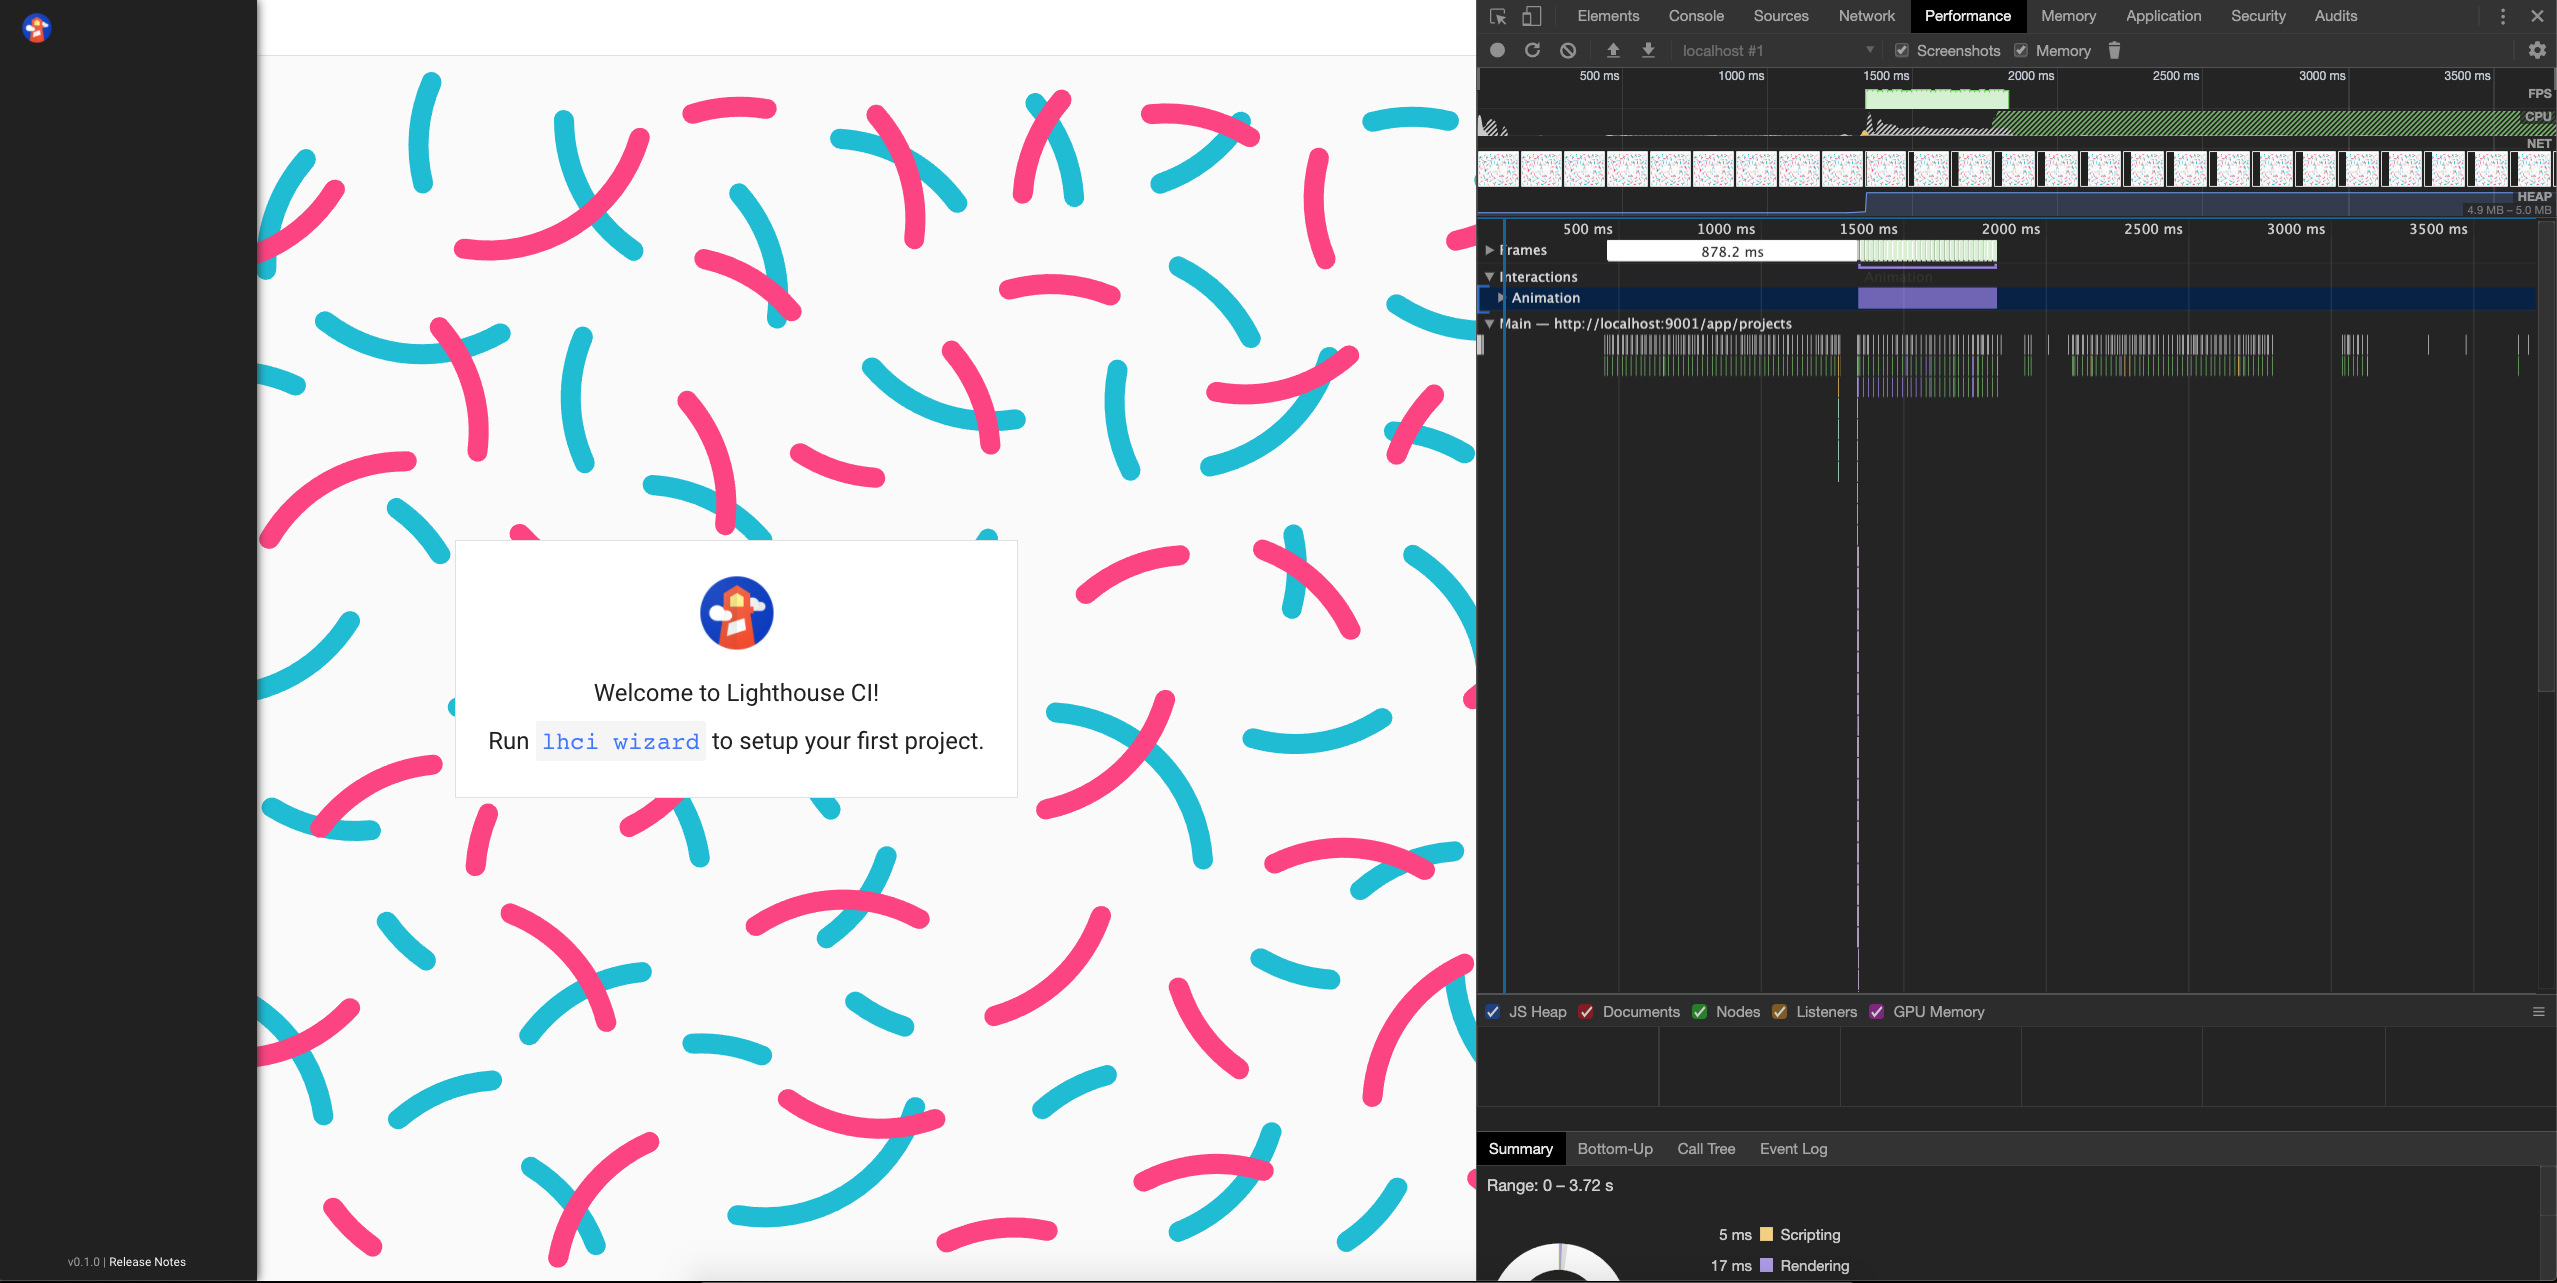
Task: Uncheck the Listeners counter
Action: [x=1779, y=1012]
